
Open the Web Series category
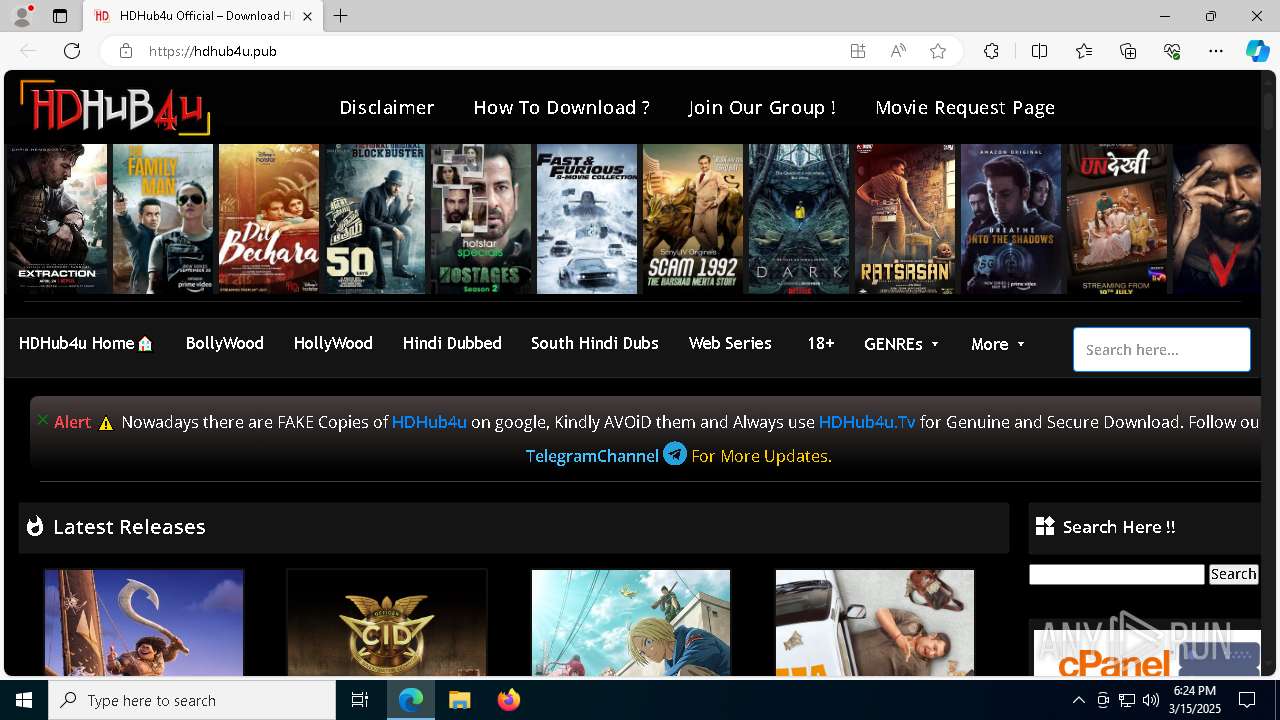pos(730,343)
